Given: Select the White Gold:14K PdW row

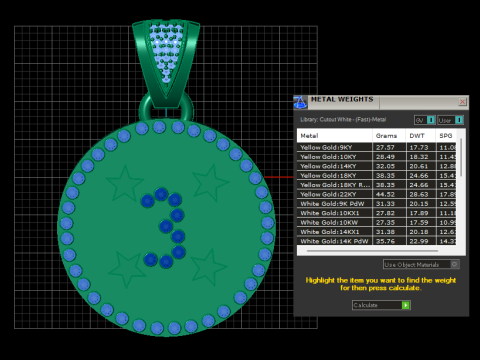Looking at the screenshot, I should pyautogui.click(x=376, y=241).
